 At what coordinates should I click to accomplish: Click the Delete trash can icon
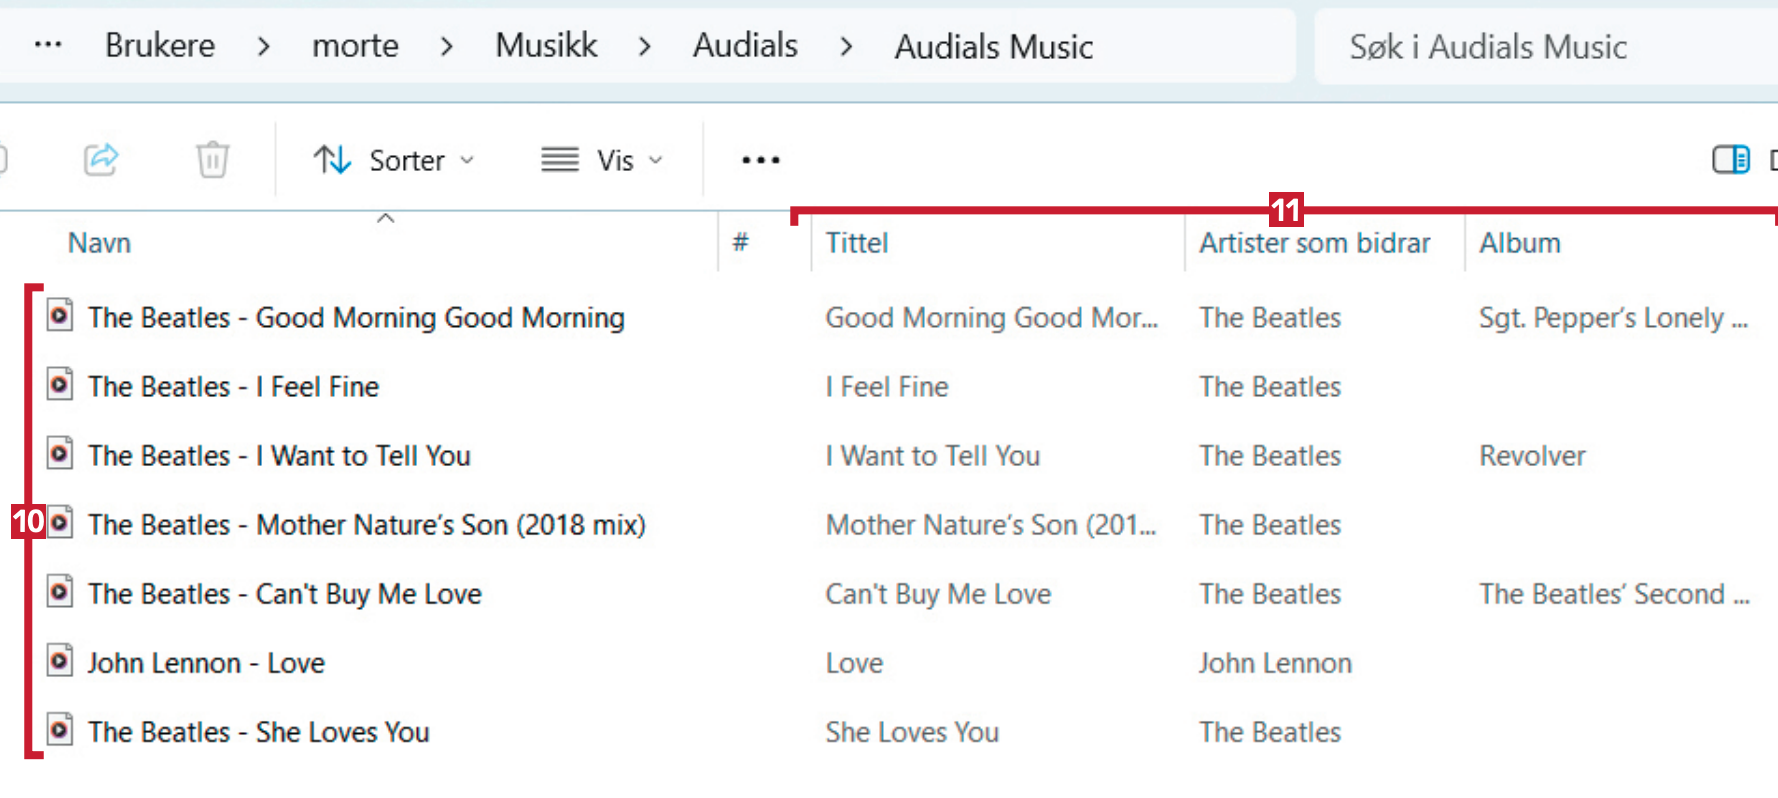point(212,159)
